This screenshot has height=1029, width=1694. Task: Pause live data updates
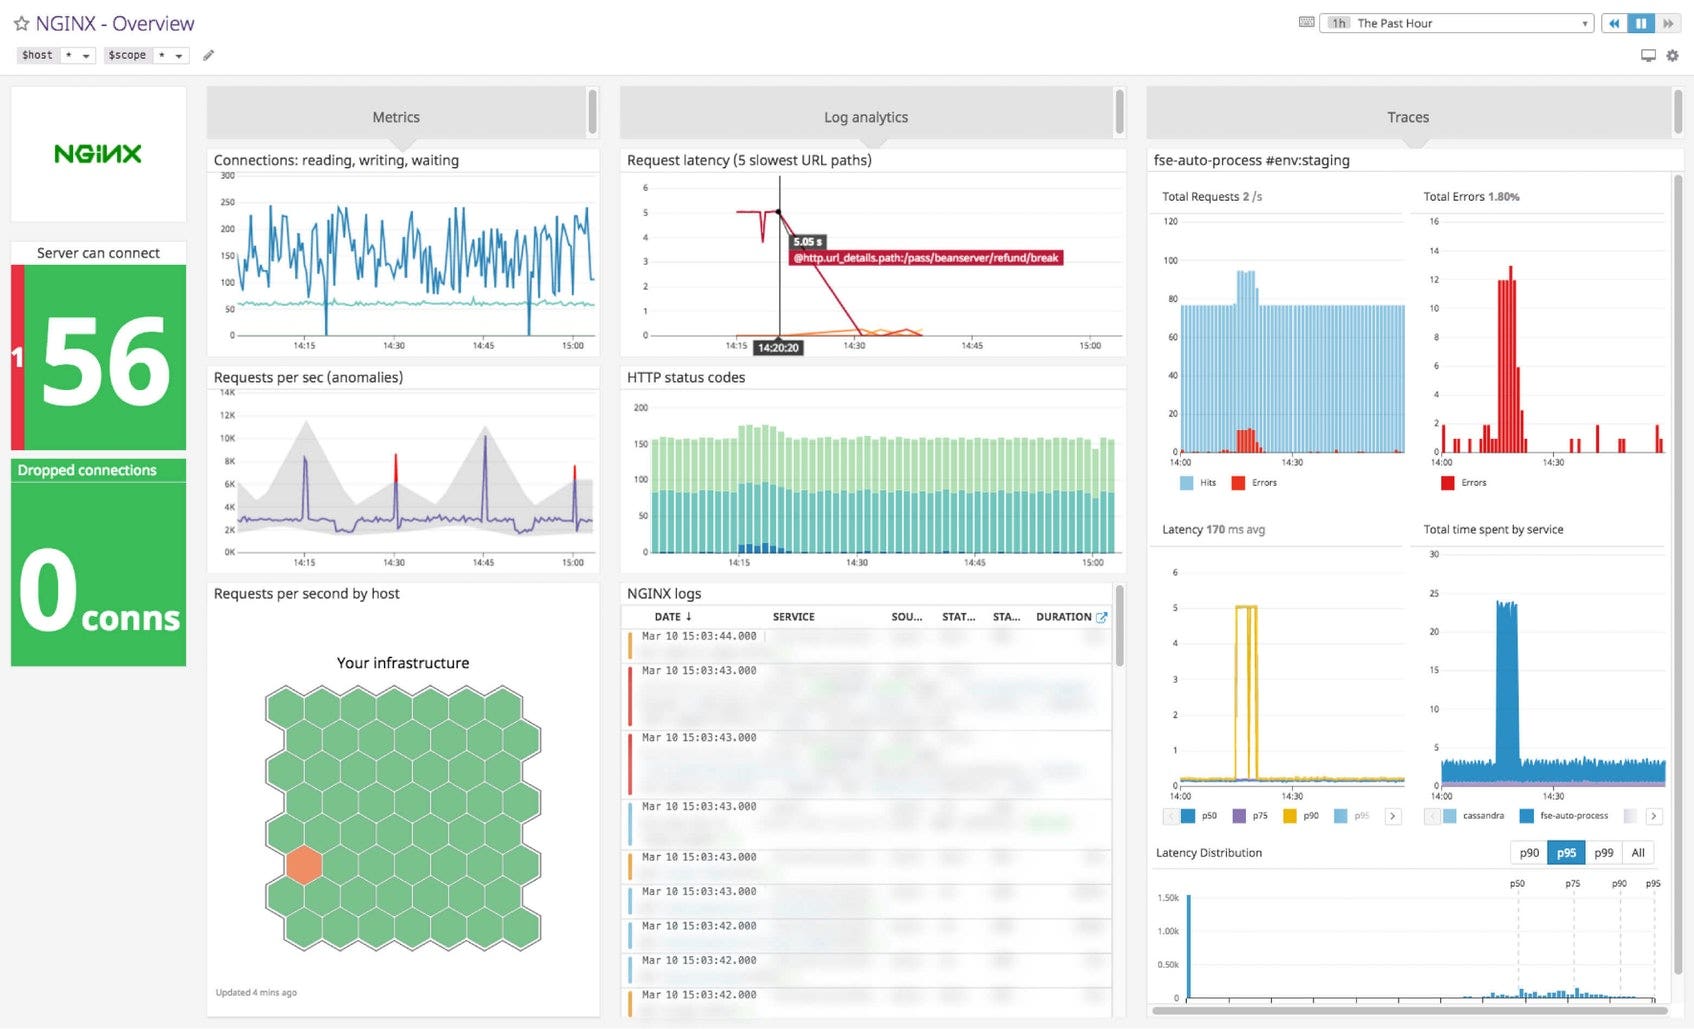point(1640,22)
